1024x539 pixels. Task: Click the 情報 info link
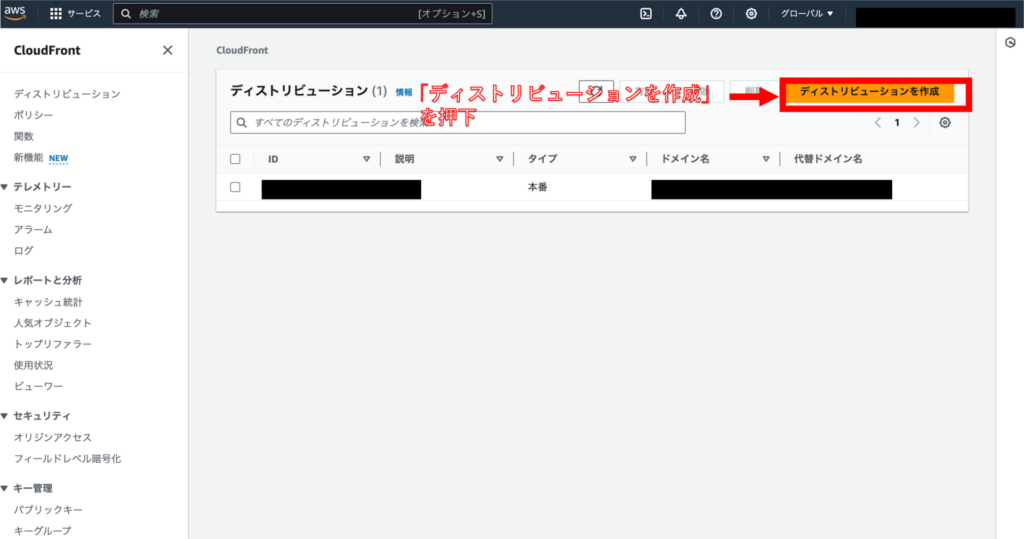(x=404, y=92)
